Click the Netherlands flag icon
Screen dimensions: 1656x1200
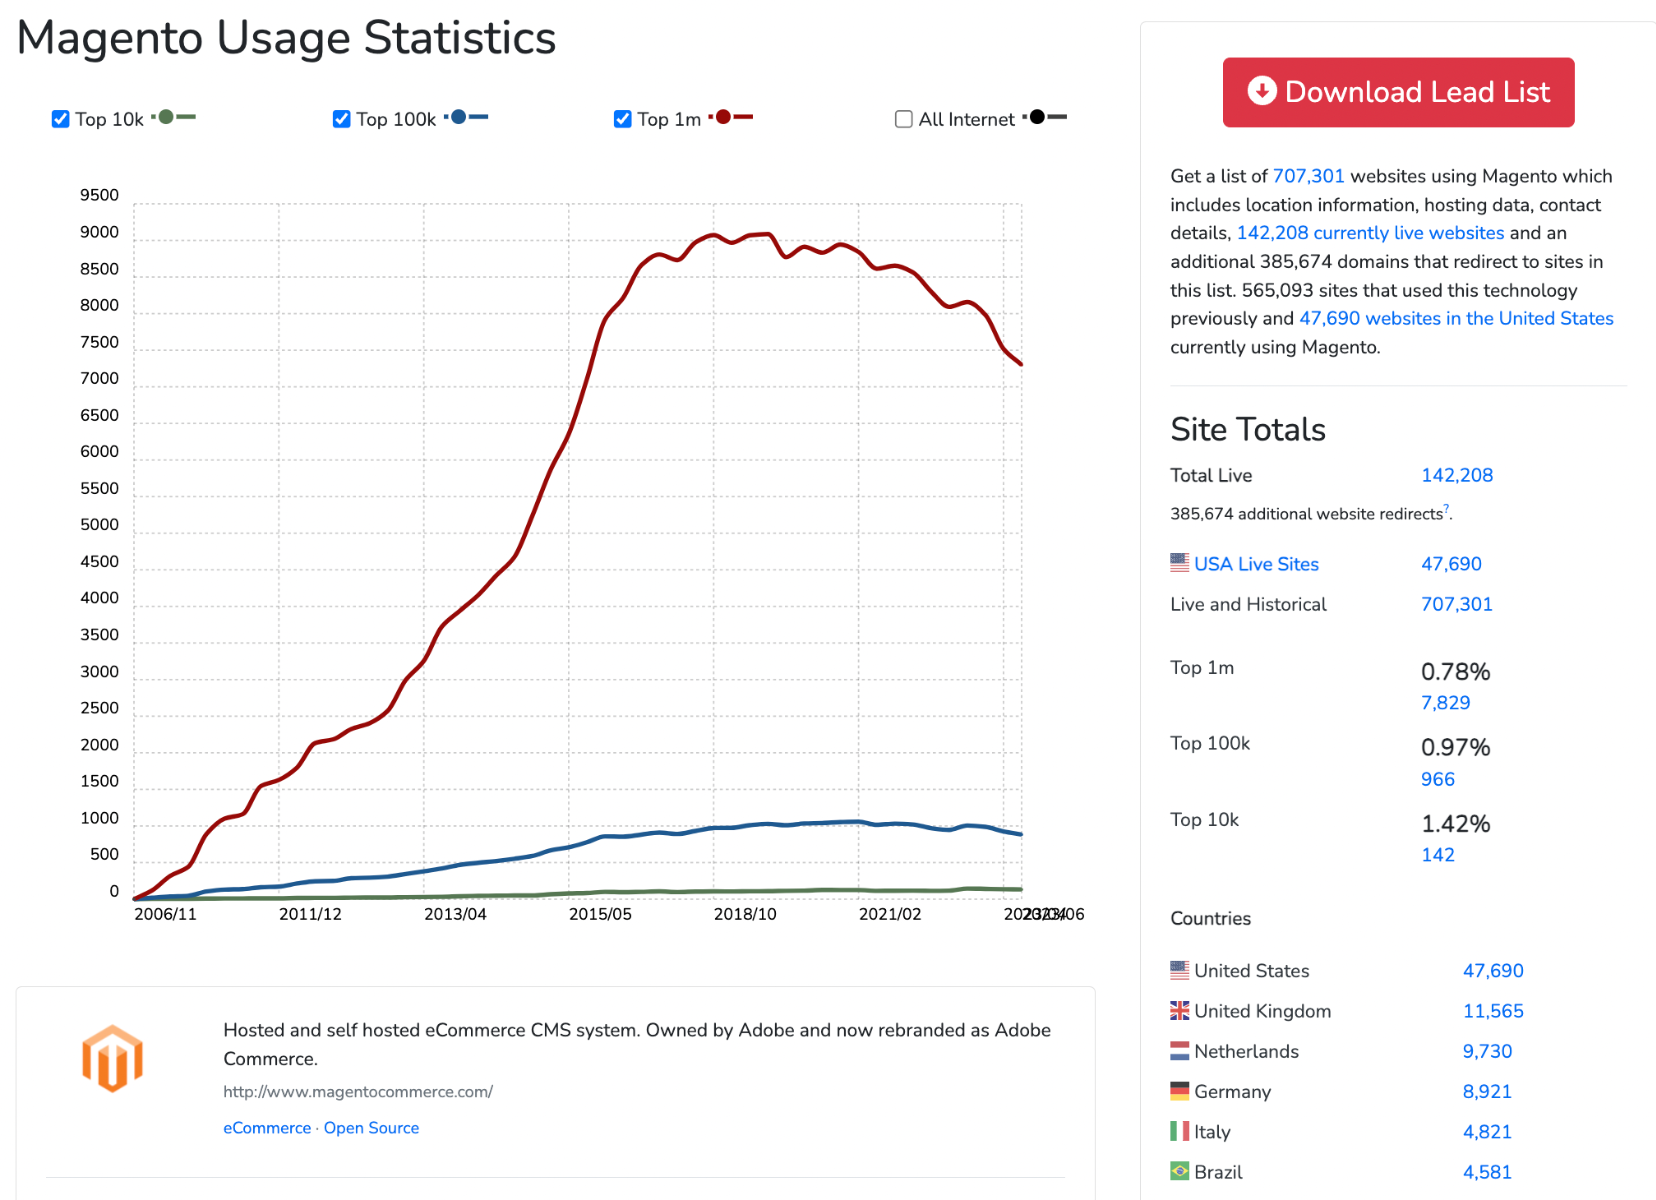tap(1180, 1051)
